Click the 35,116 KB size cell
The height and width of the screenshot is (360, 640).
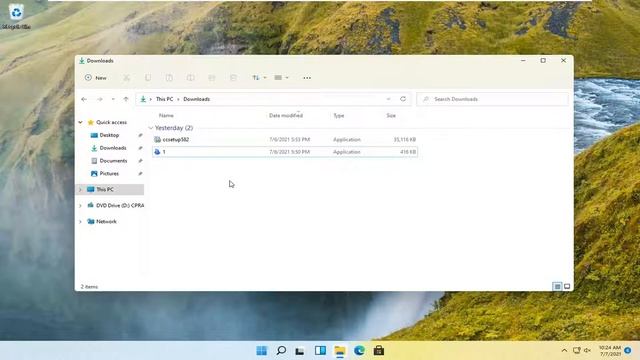tap(404, 140)
